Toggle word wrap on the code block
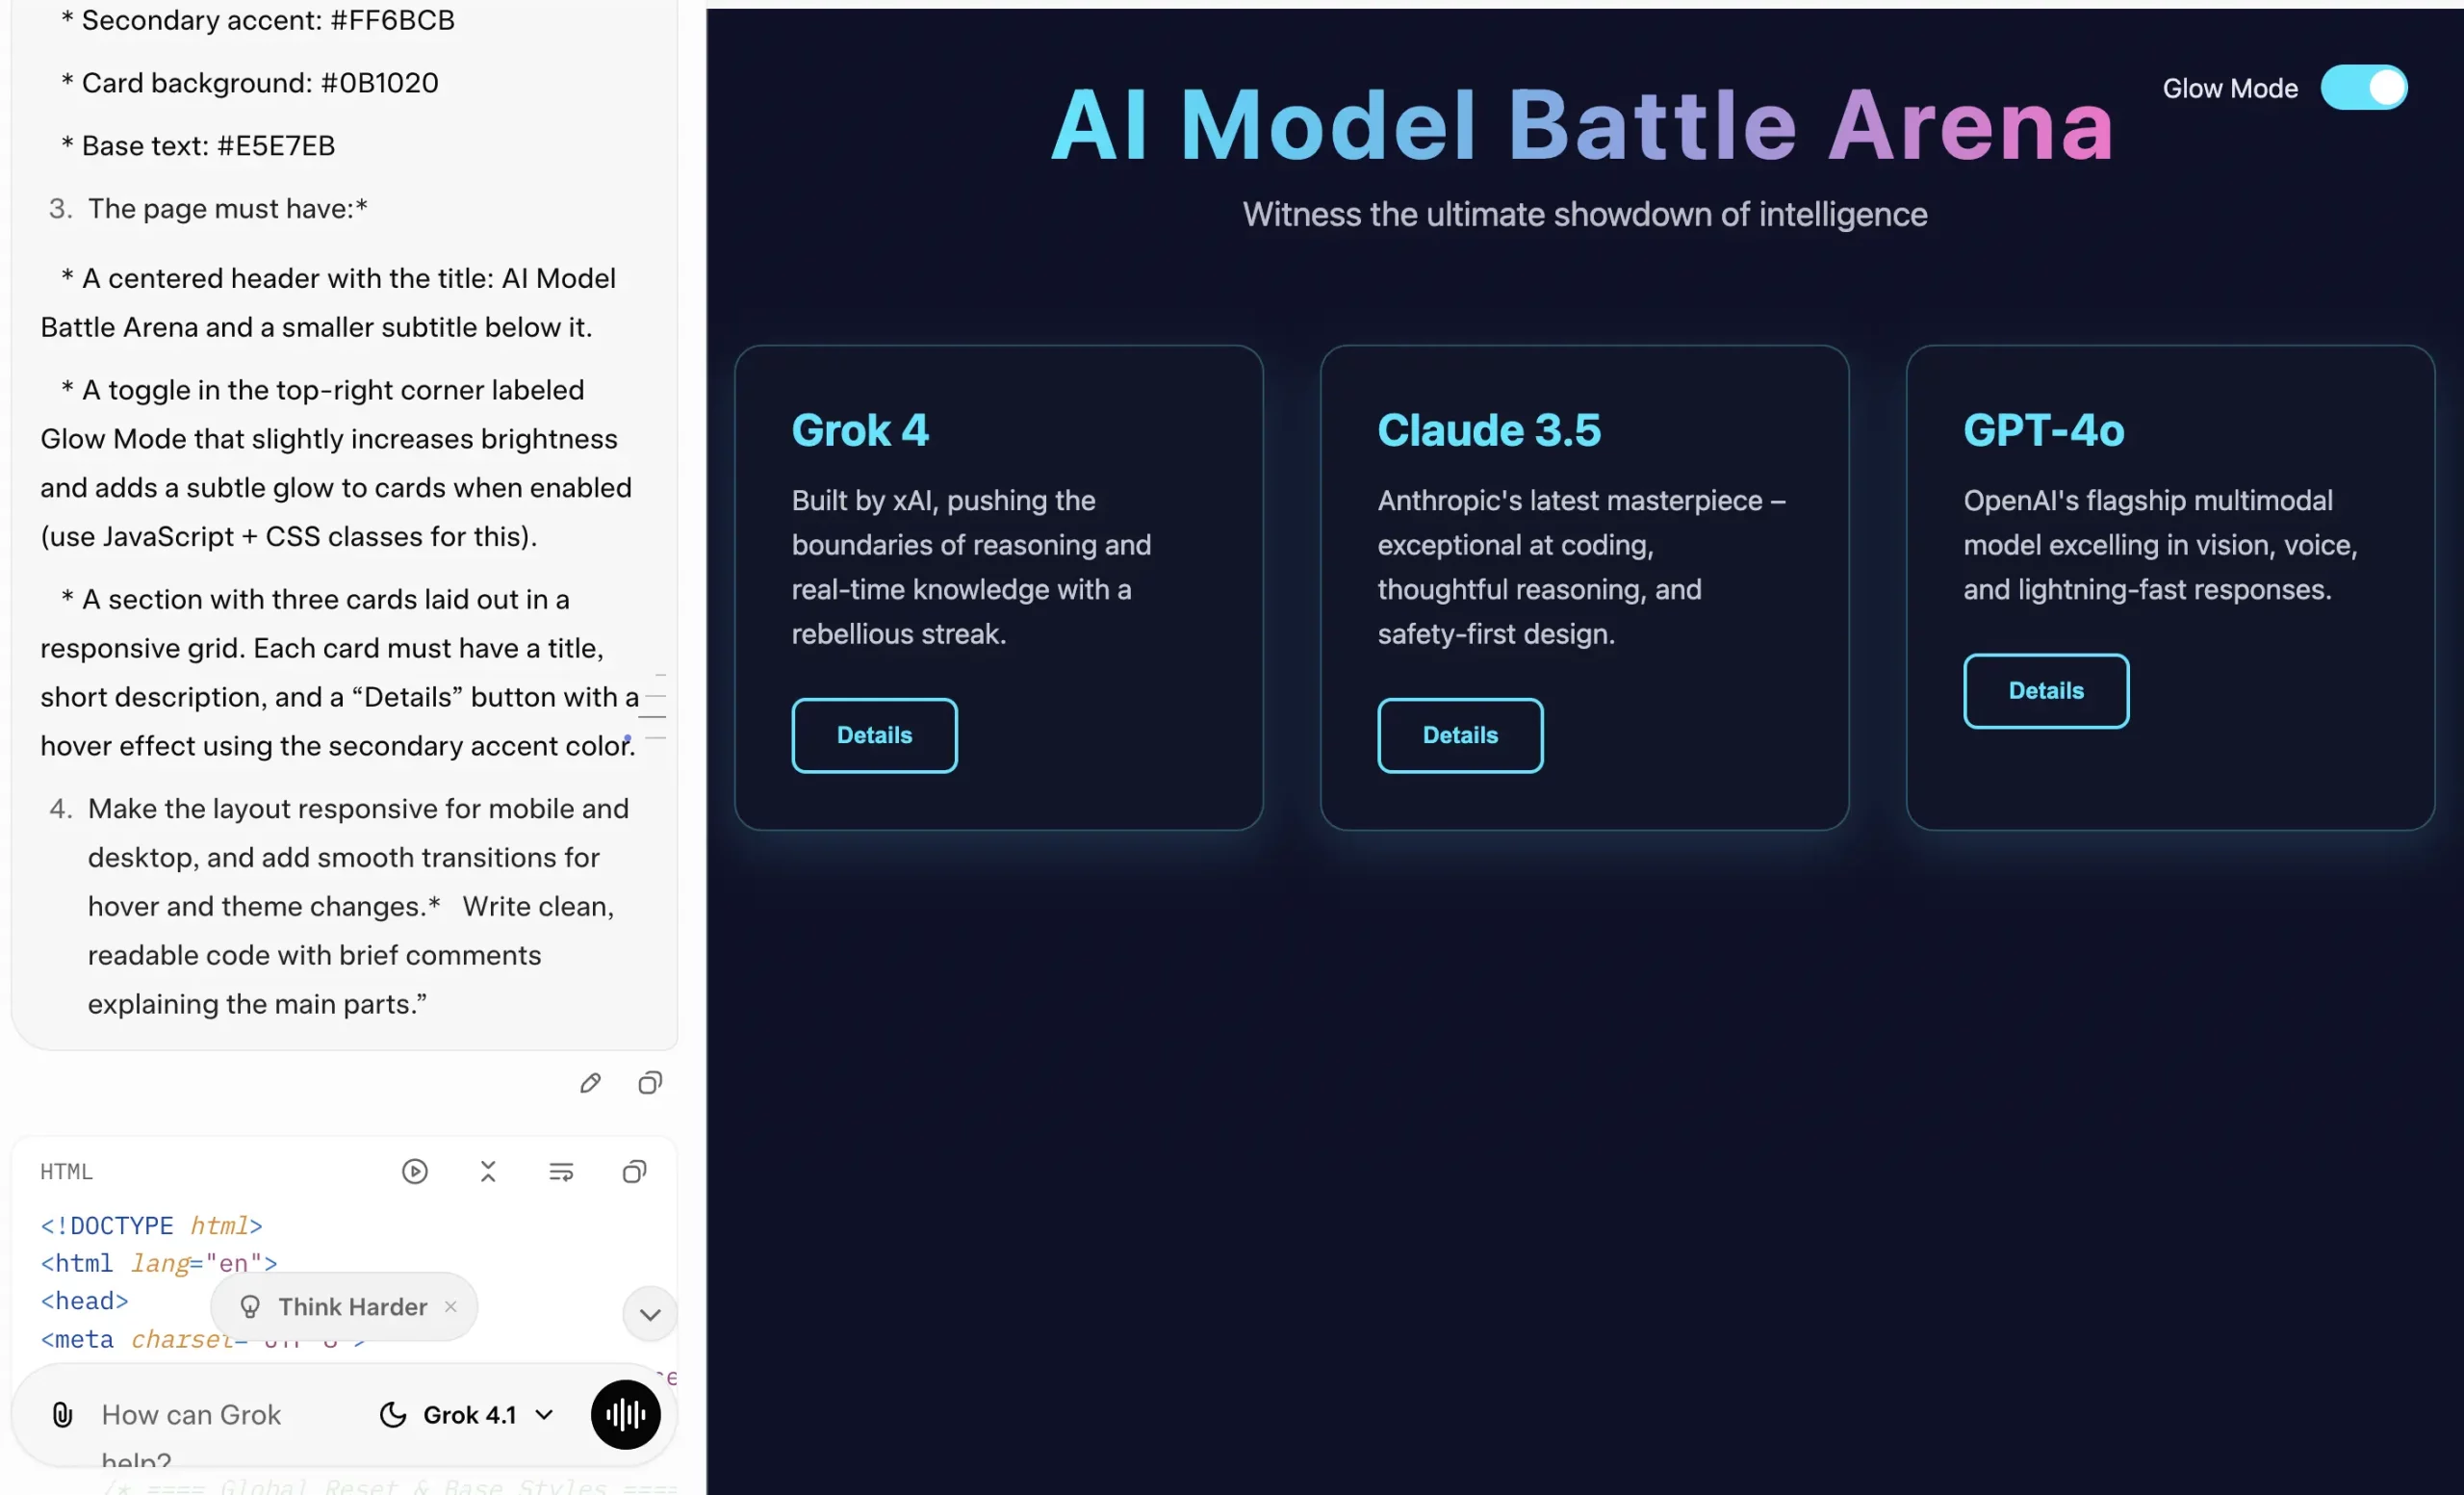 tap(561, 1171)
